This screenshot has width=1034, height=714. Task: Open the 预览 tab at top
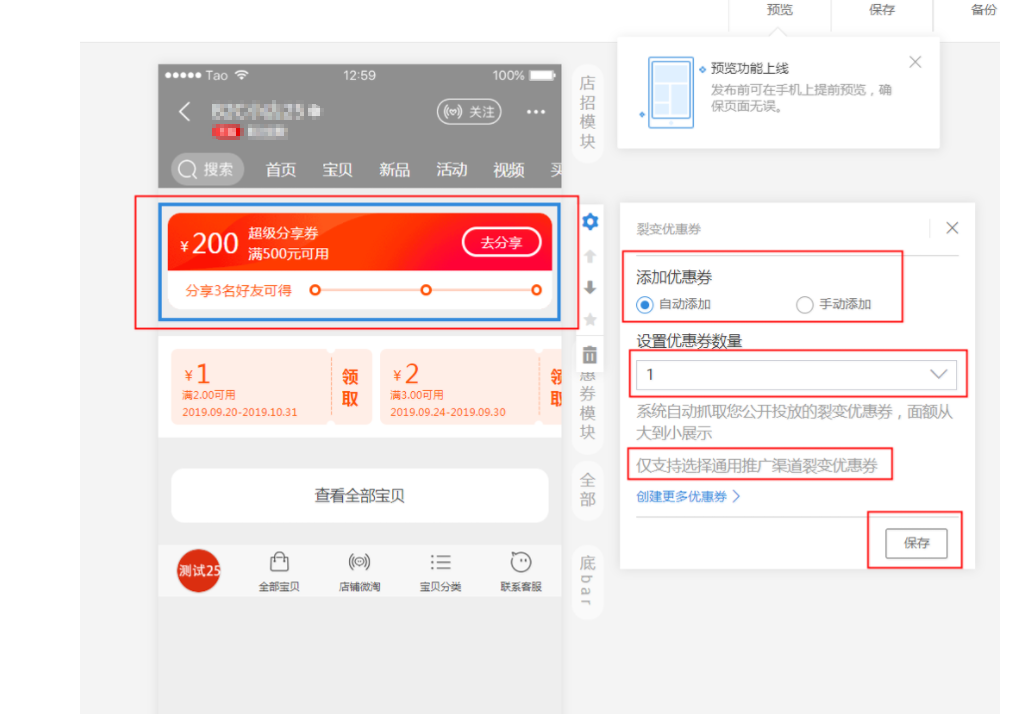coord(779,10)
